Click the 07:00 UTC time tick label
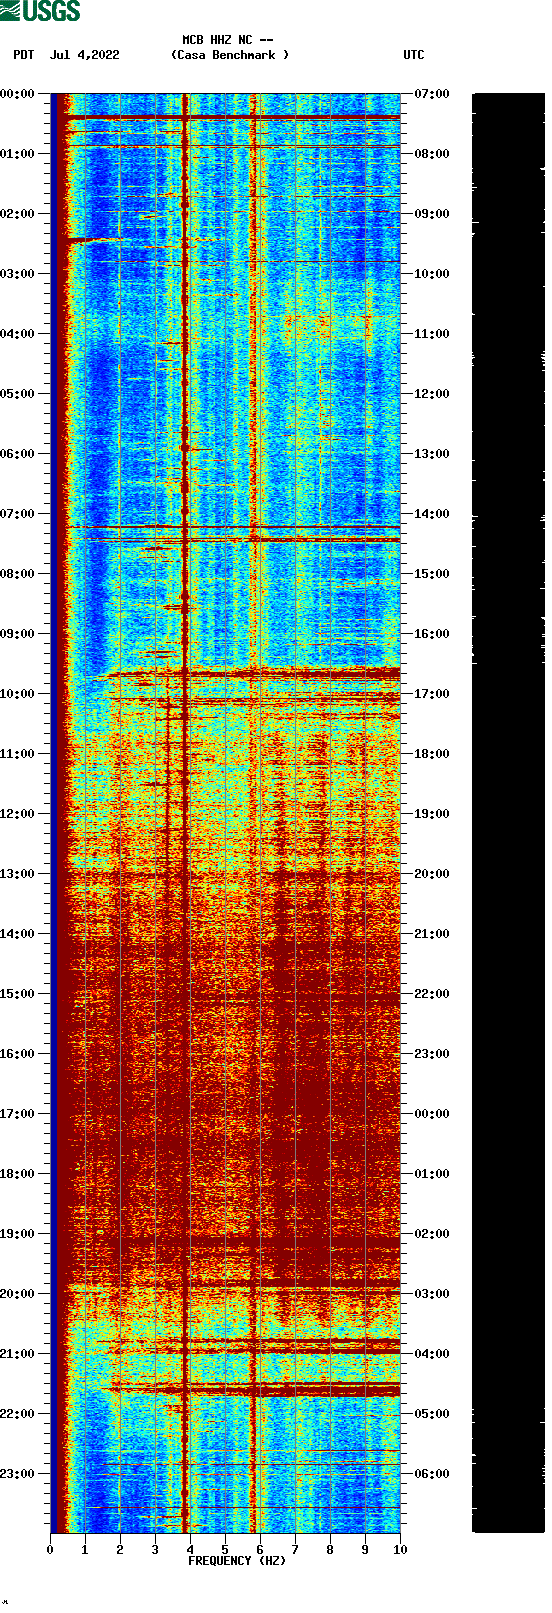 432,94
